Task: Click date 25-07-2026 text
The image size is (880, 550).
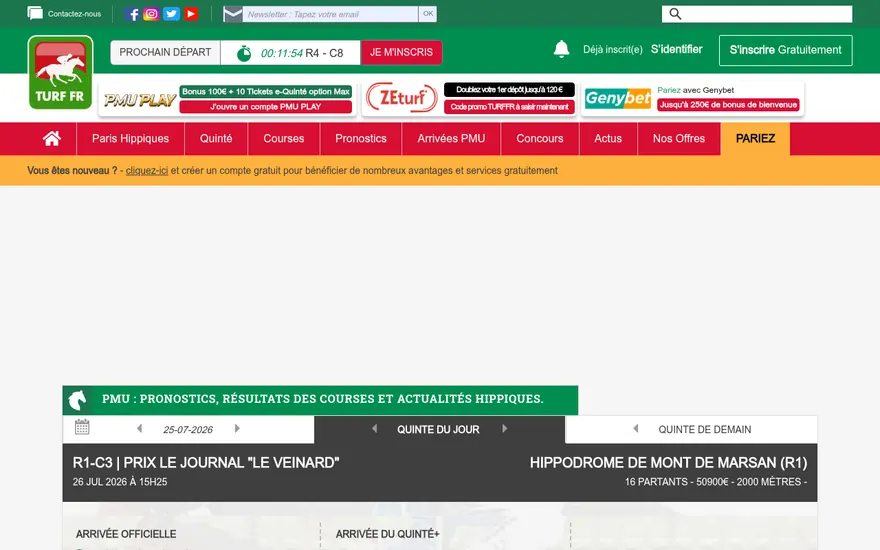Action: [x=188, y=430]
